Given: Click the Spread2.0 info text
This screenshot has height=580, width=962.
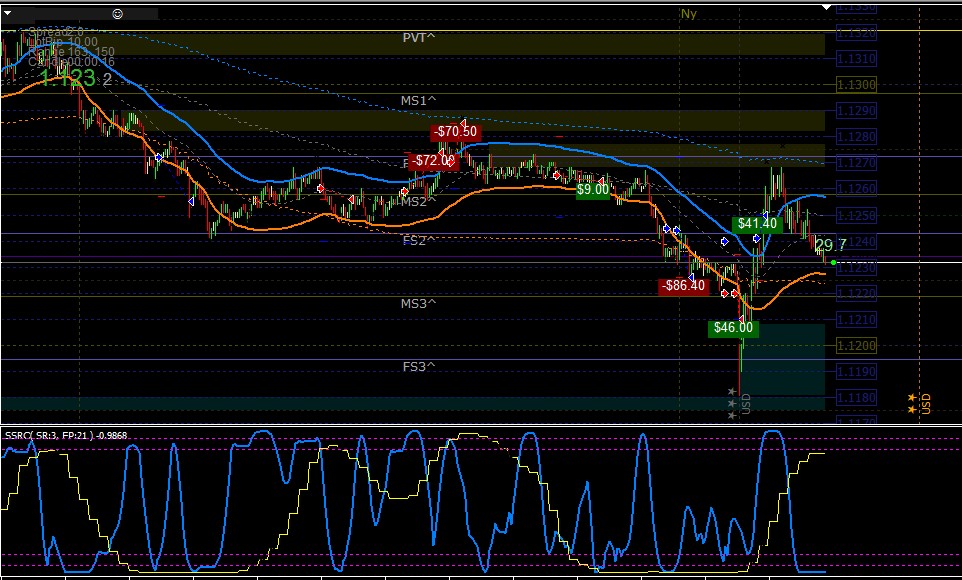Looking at the screenshot, I should pos(56,31).
